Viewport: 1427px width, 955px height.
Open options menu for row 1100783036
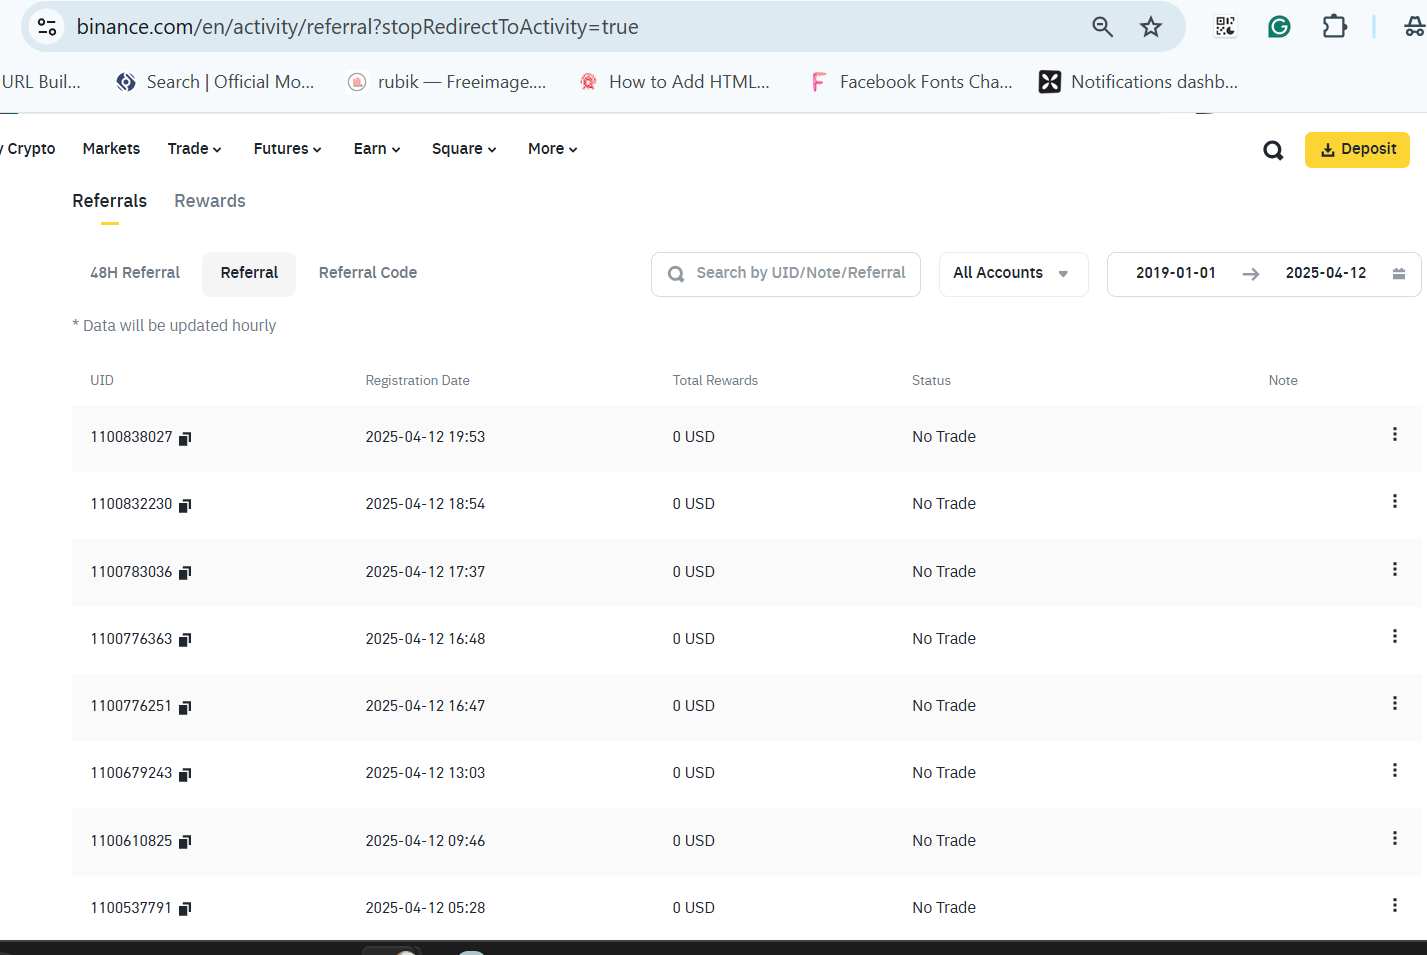(1395, 569)
